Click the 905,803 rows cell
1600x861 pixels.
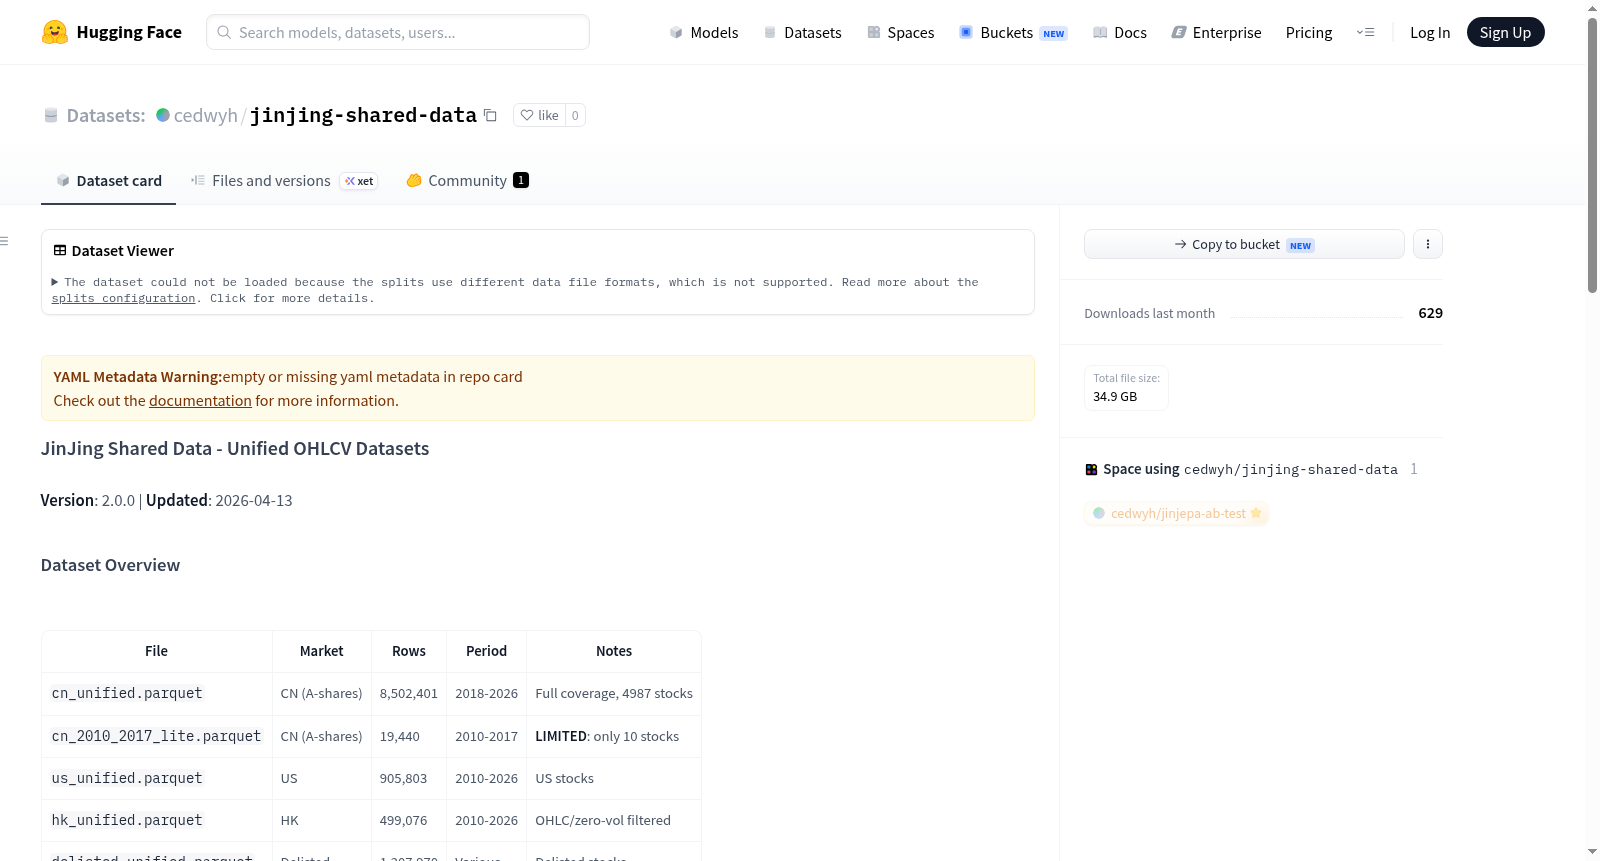(409, 779)
